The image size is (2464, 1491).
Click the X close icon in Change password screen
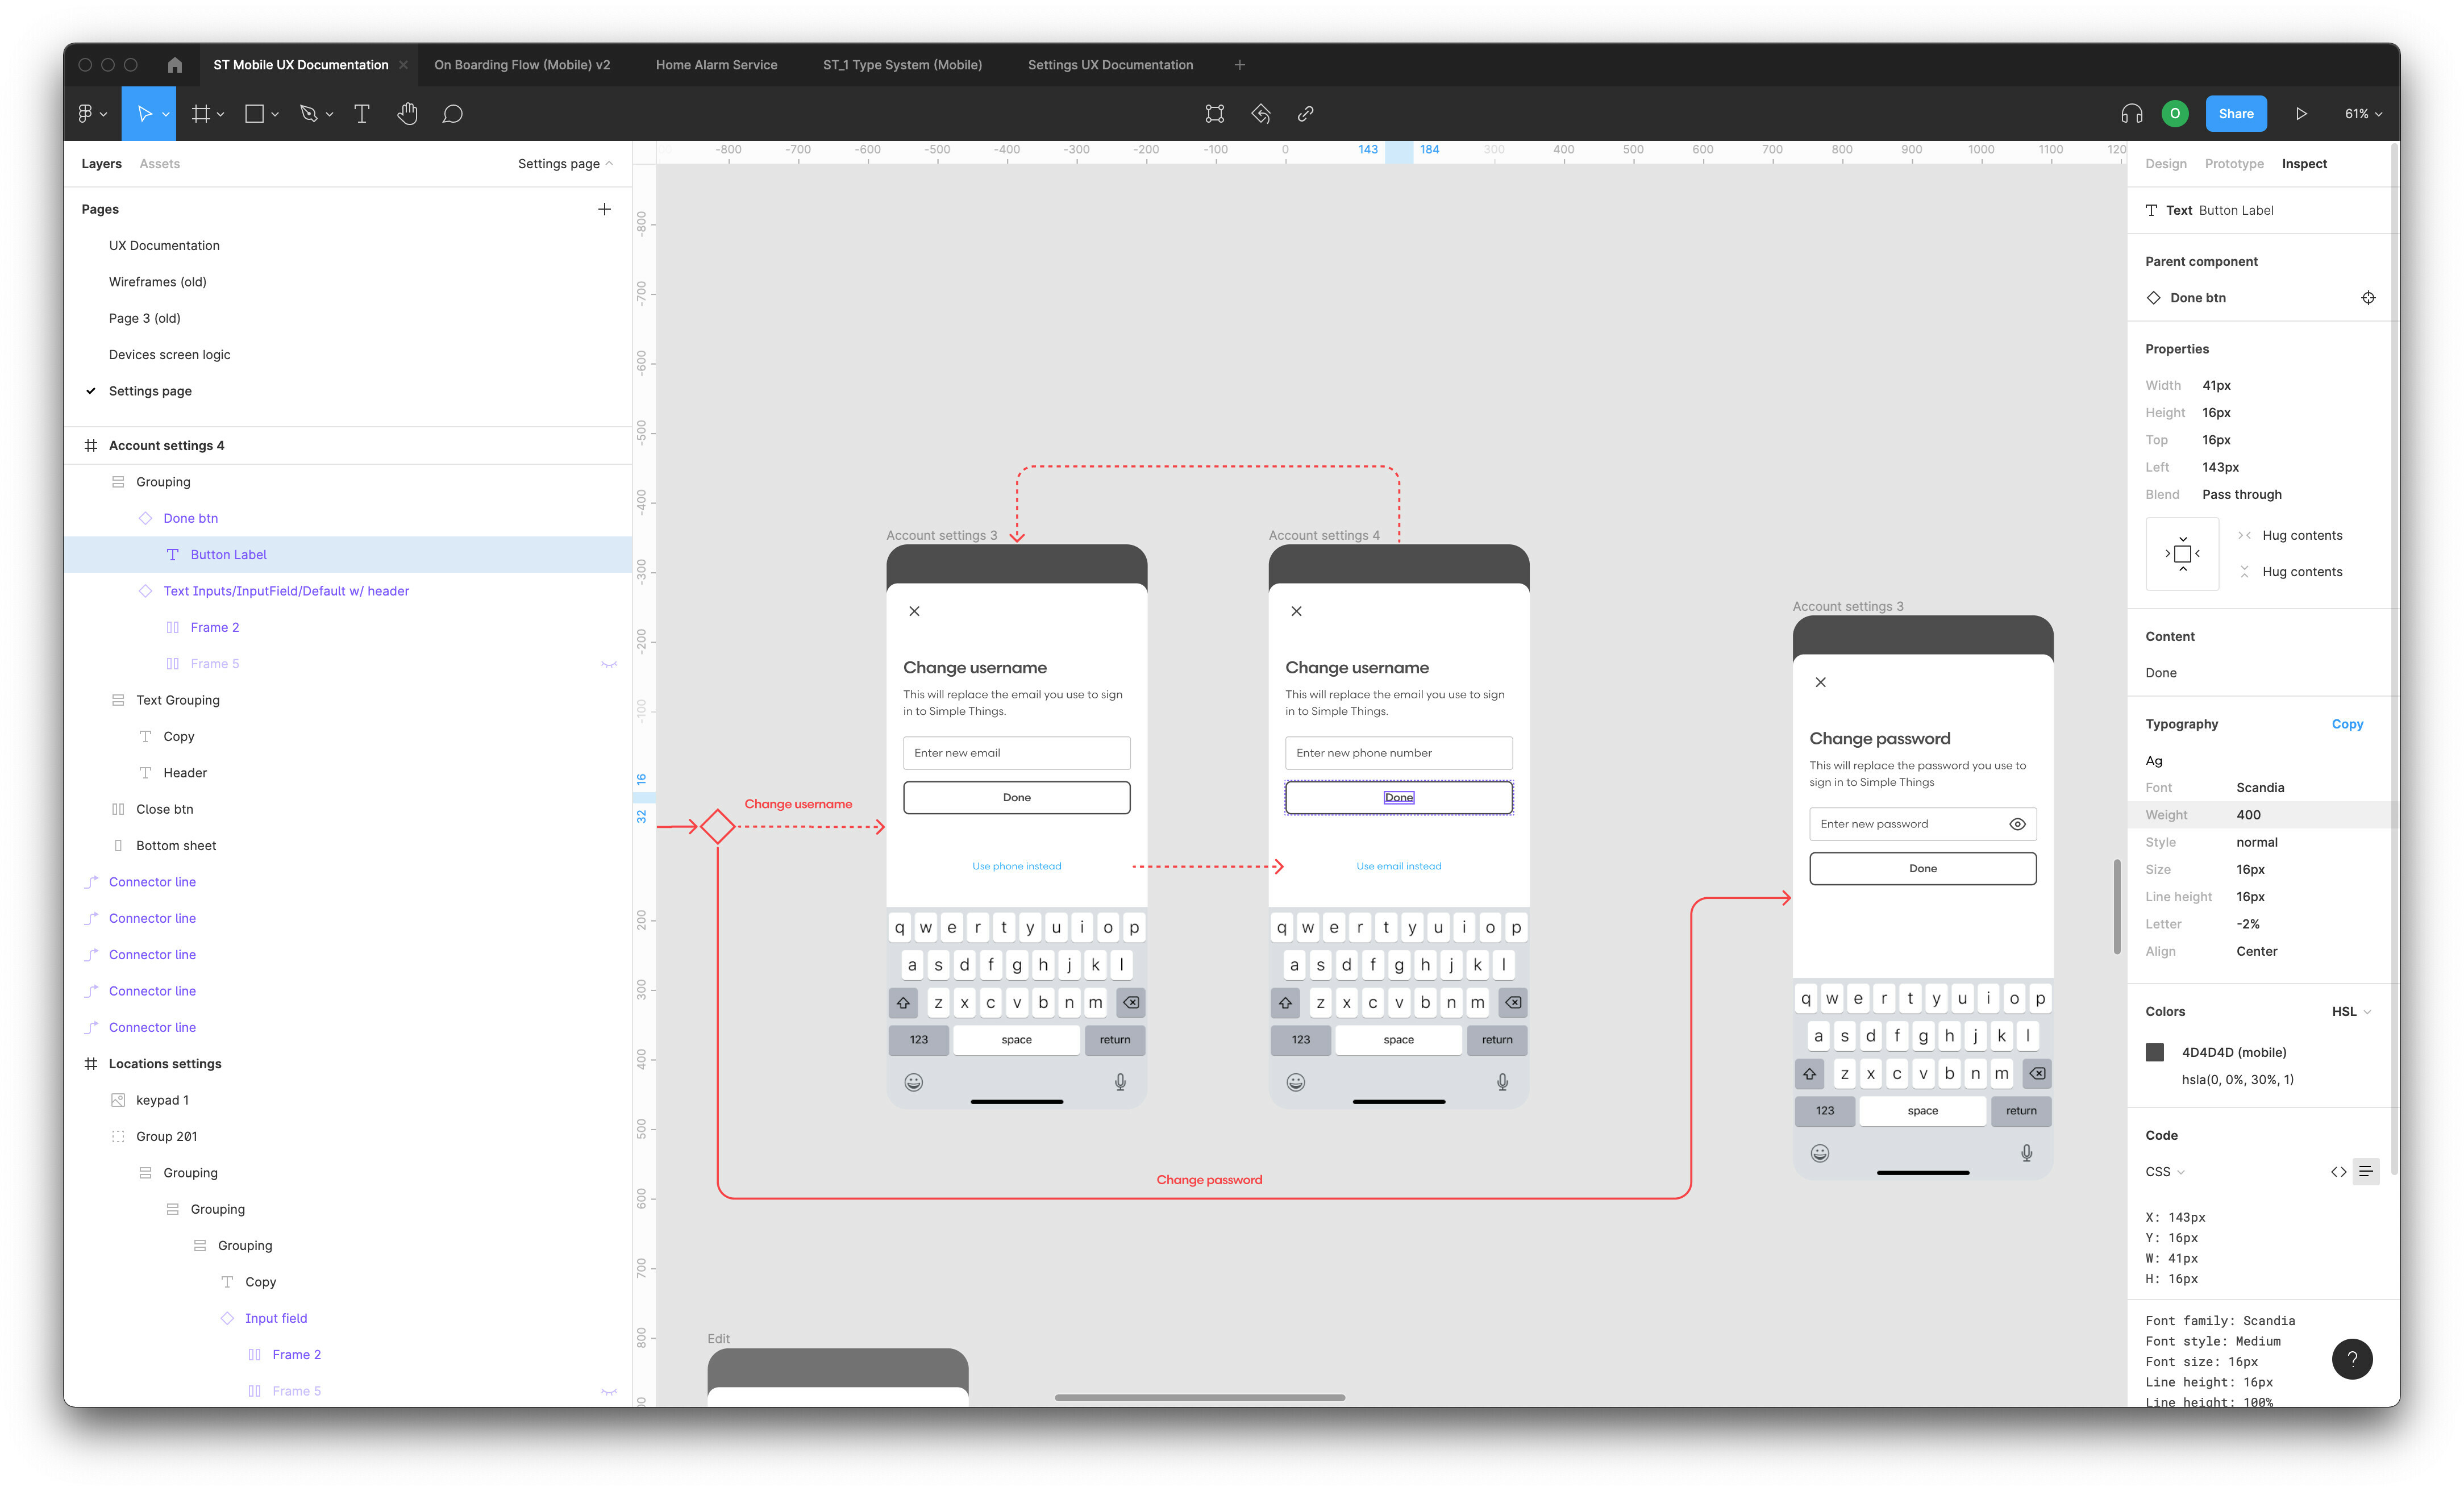[x=1821, y=682]
